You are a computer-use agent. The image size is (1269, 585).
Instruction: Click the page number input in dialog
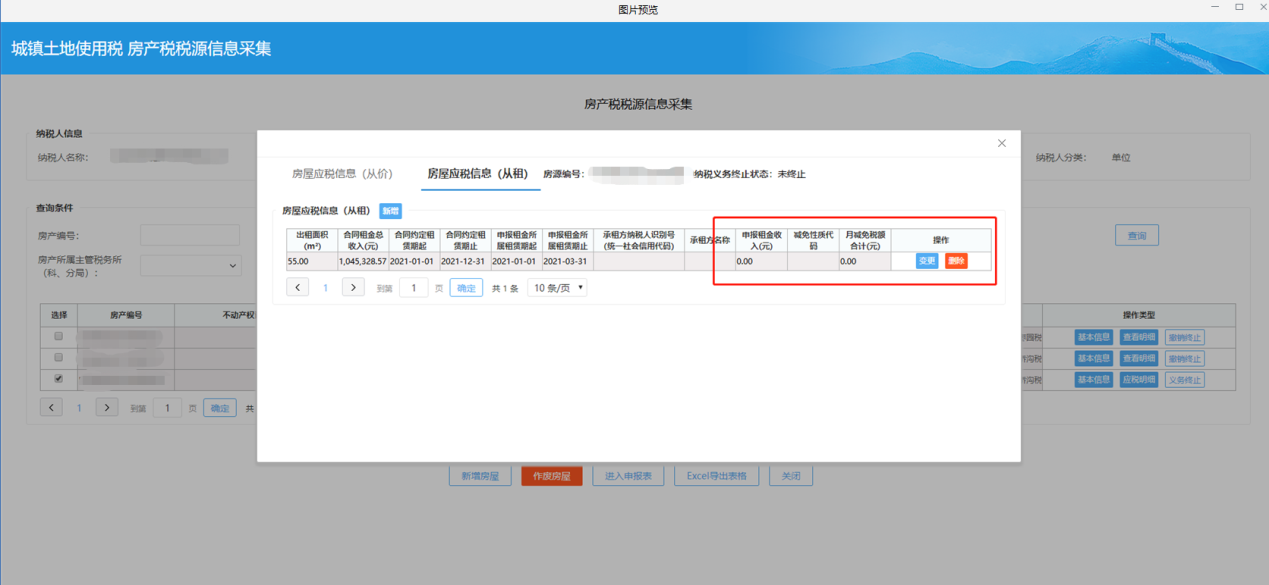pos(413,287)
